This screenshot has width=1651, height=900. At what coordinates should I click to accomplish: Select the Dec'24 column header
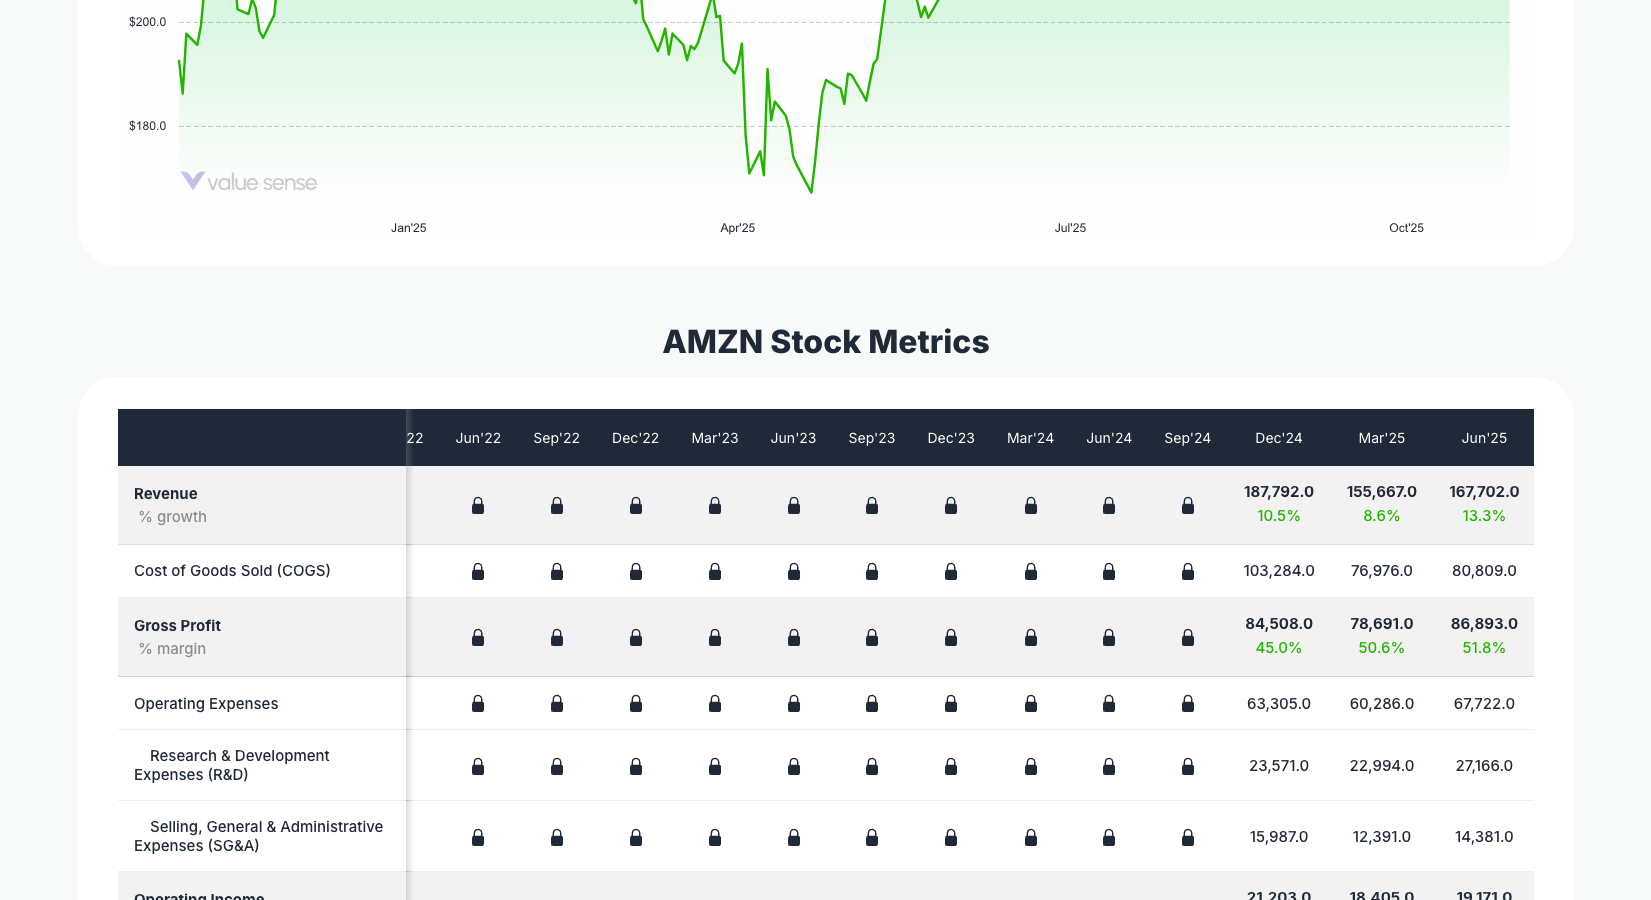(1279, 437)
